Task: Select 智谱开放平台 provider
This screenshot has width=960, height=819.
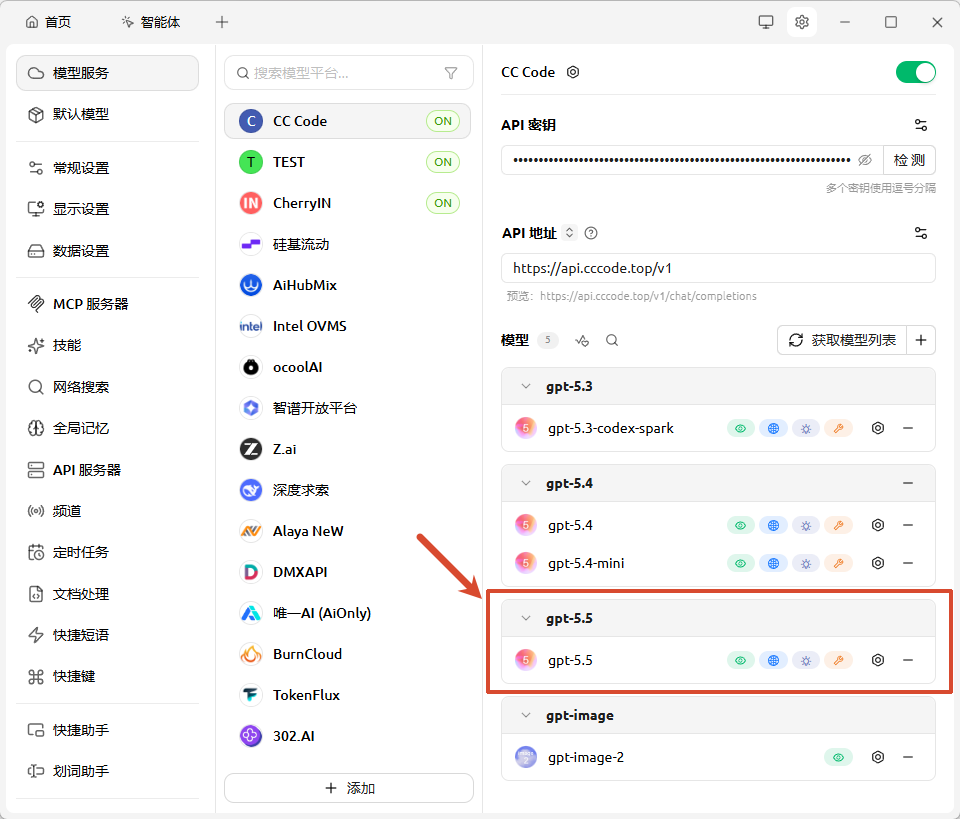Action: (x=347, y=408)
